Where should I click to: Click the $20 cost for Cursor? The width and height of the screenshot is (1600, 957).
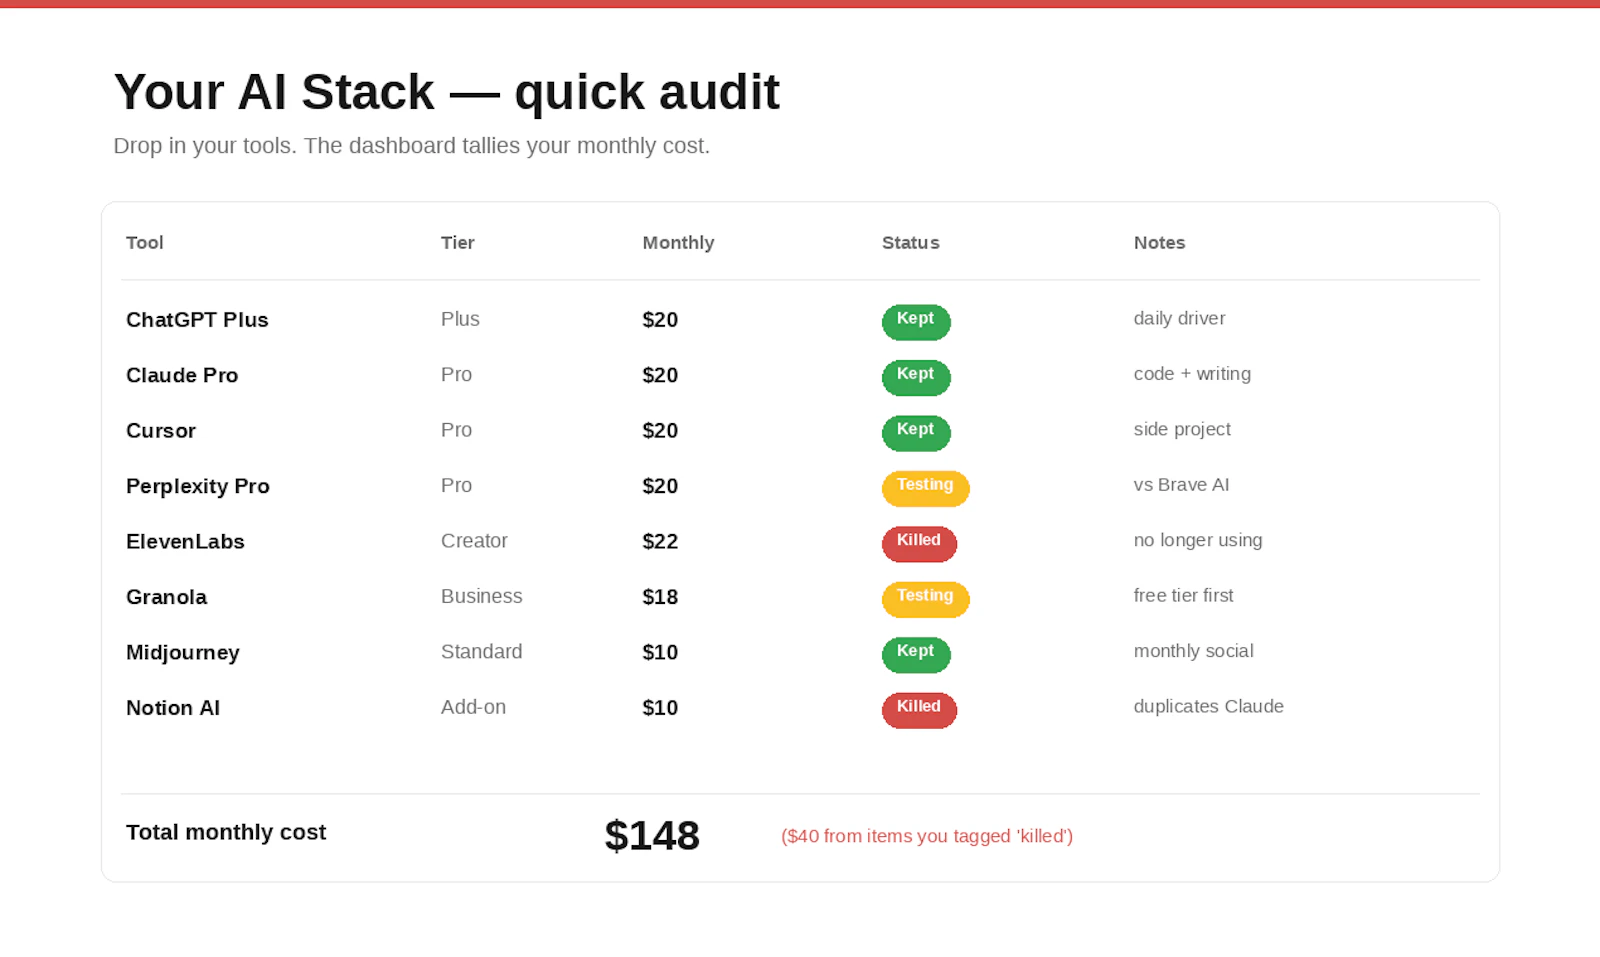coord(660,431)
